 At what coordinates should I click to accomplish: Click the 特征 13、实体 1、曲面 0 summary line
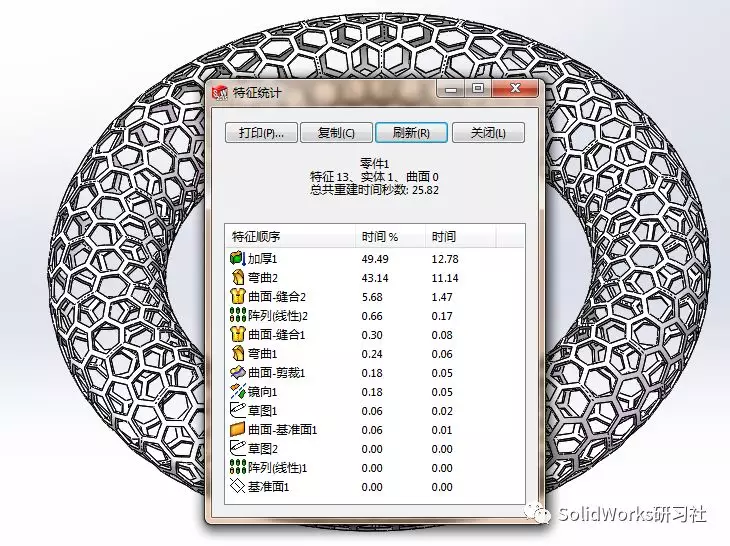[x=374, y=176]
